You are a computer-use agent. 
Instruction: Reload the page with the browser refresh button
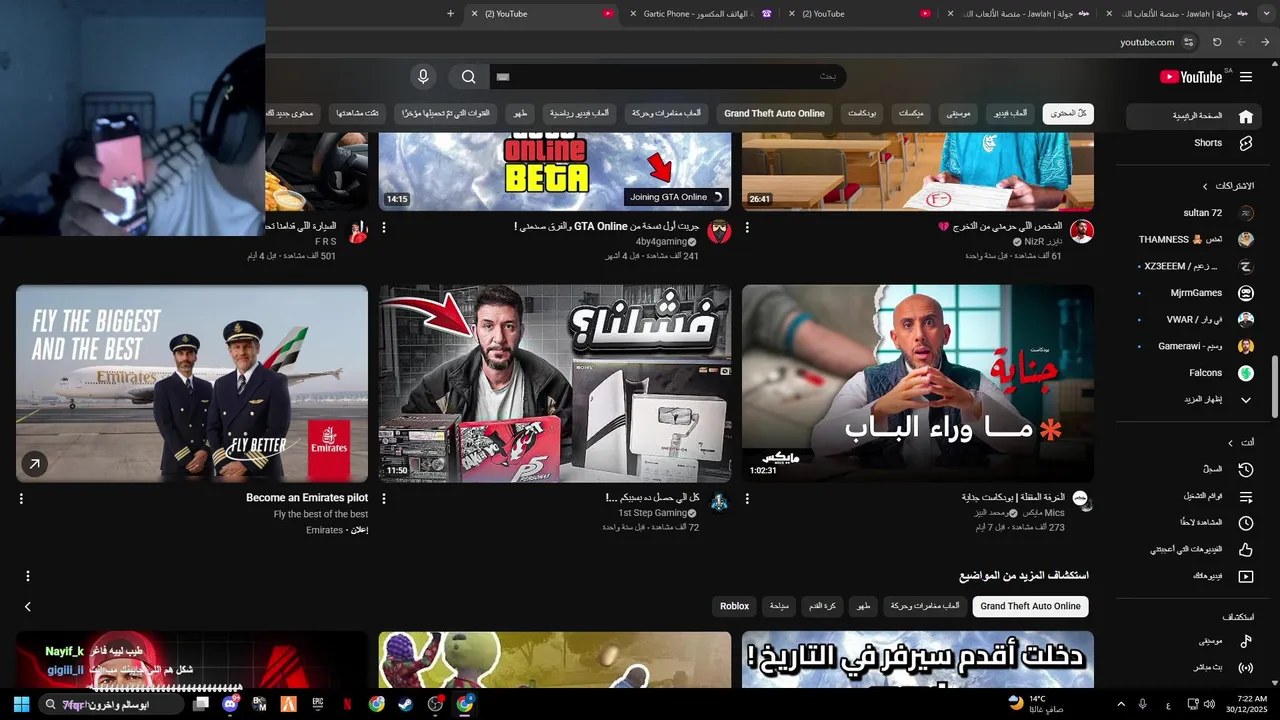click(1217, 42)
